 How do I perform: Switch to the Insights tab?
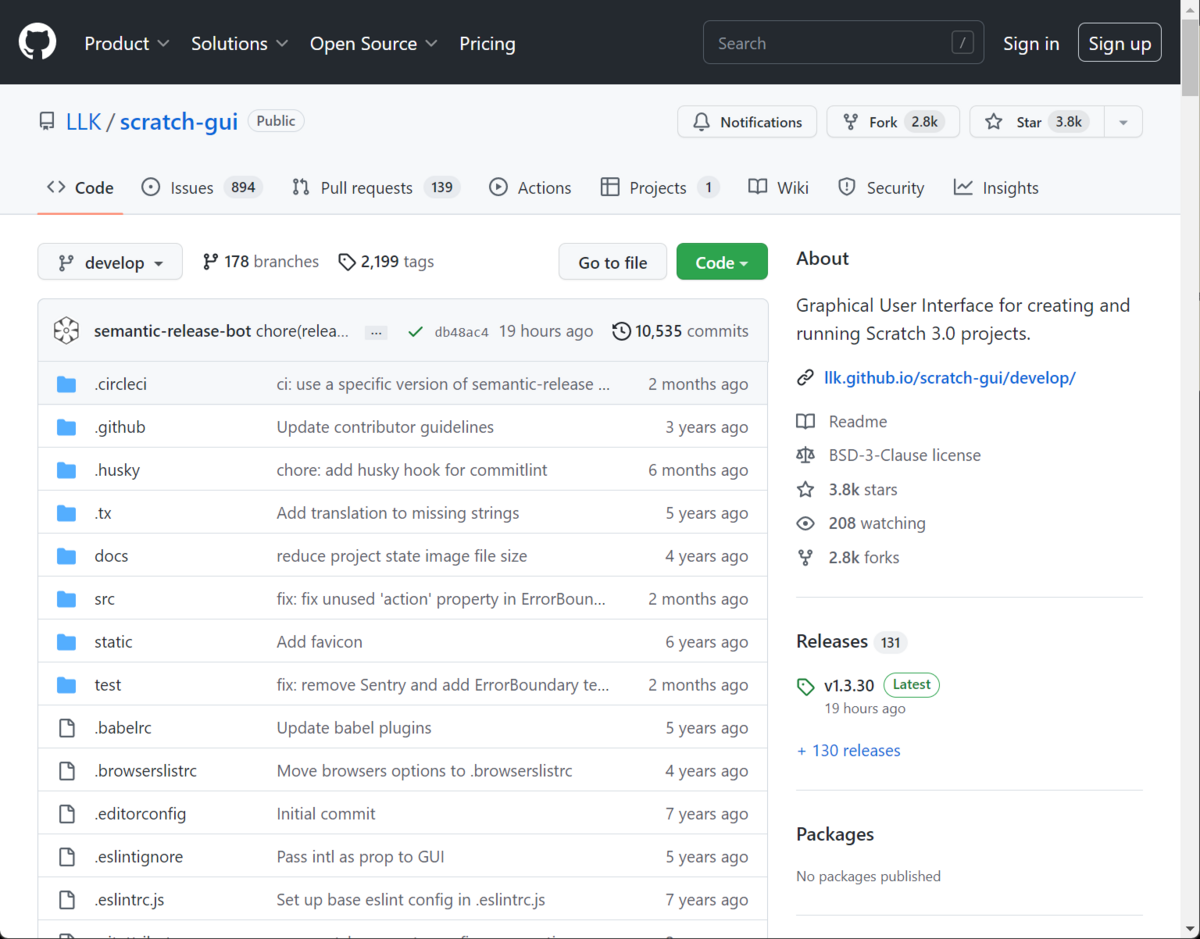[996, 188]
